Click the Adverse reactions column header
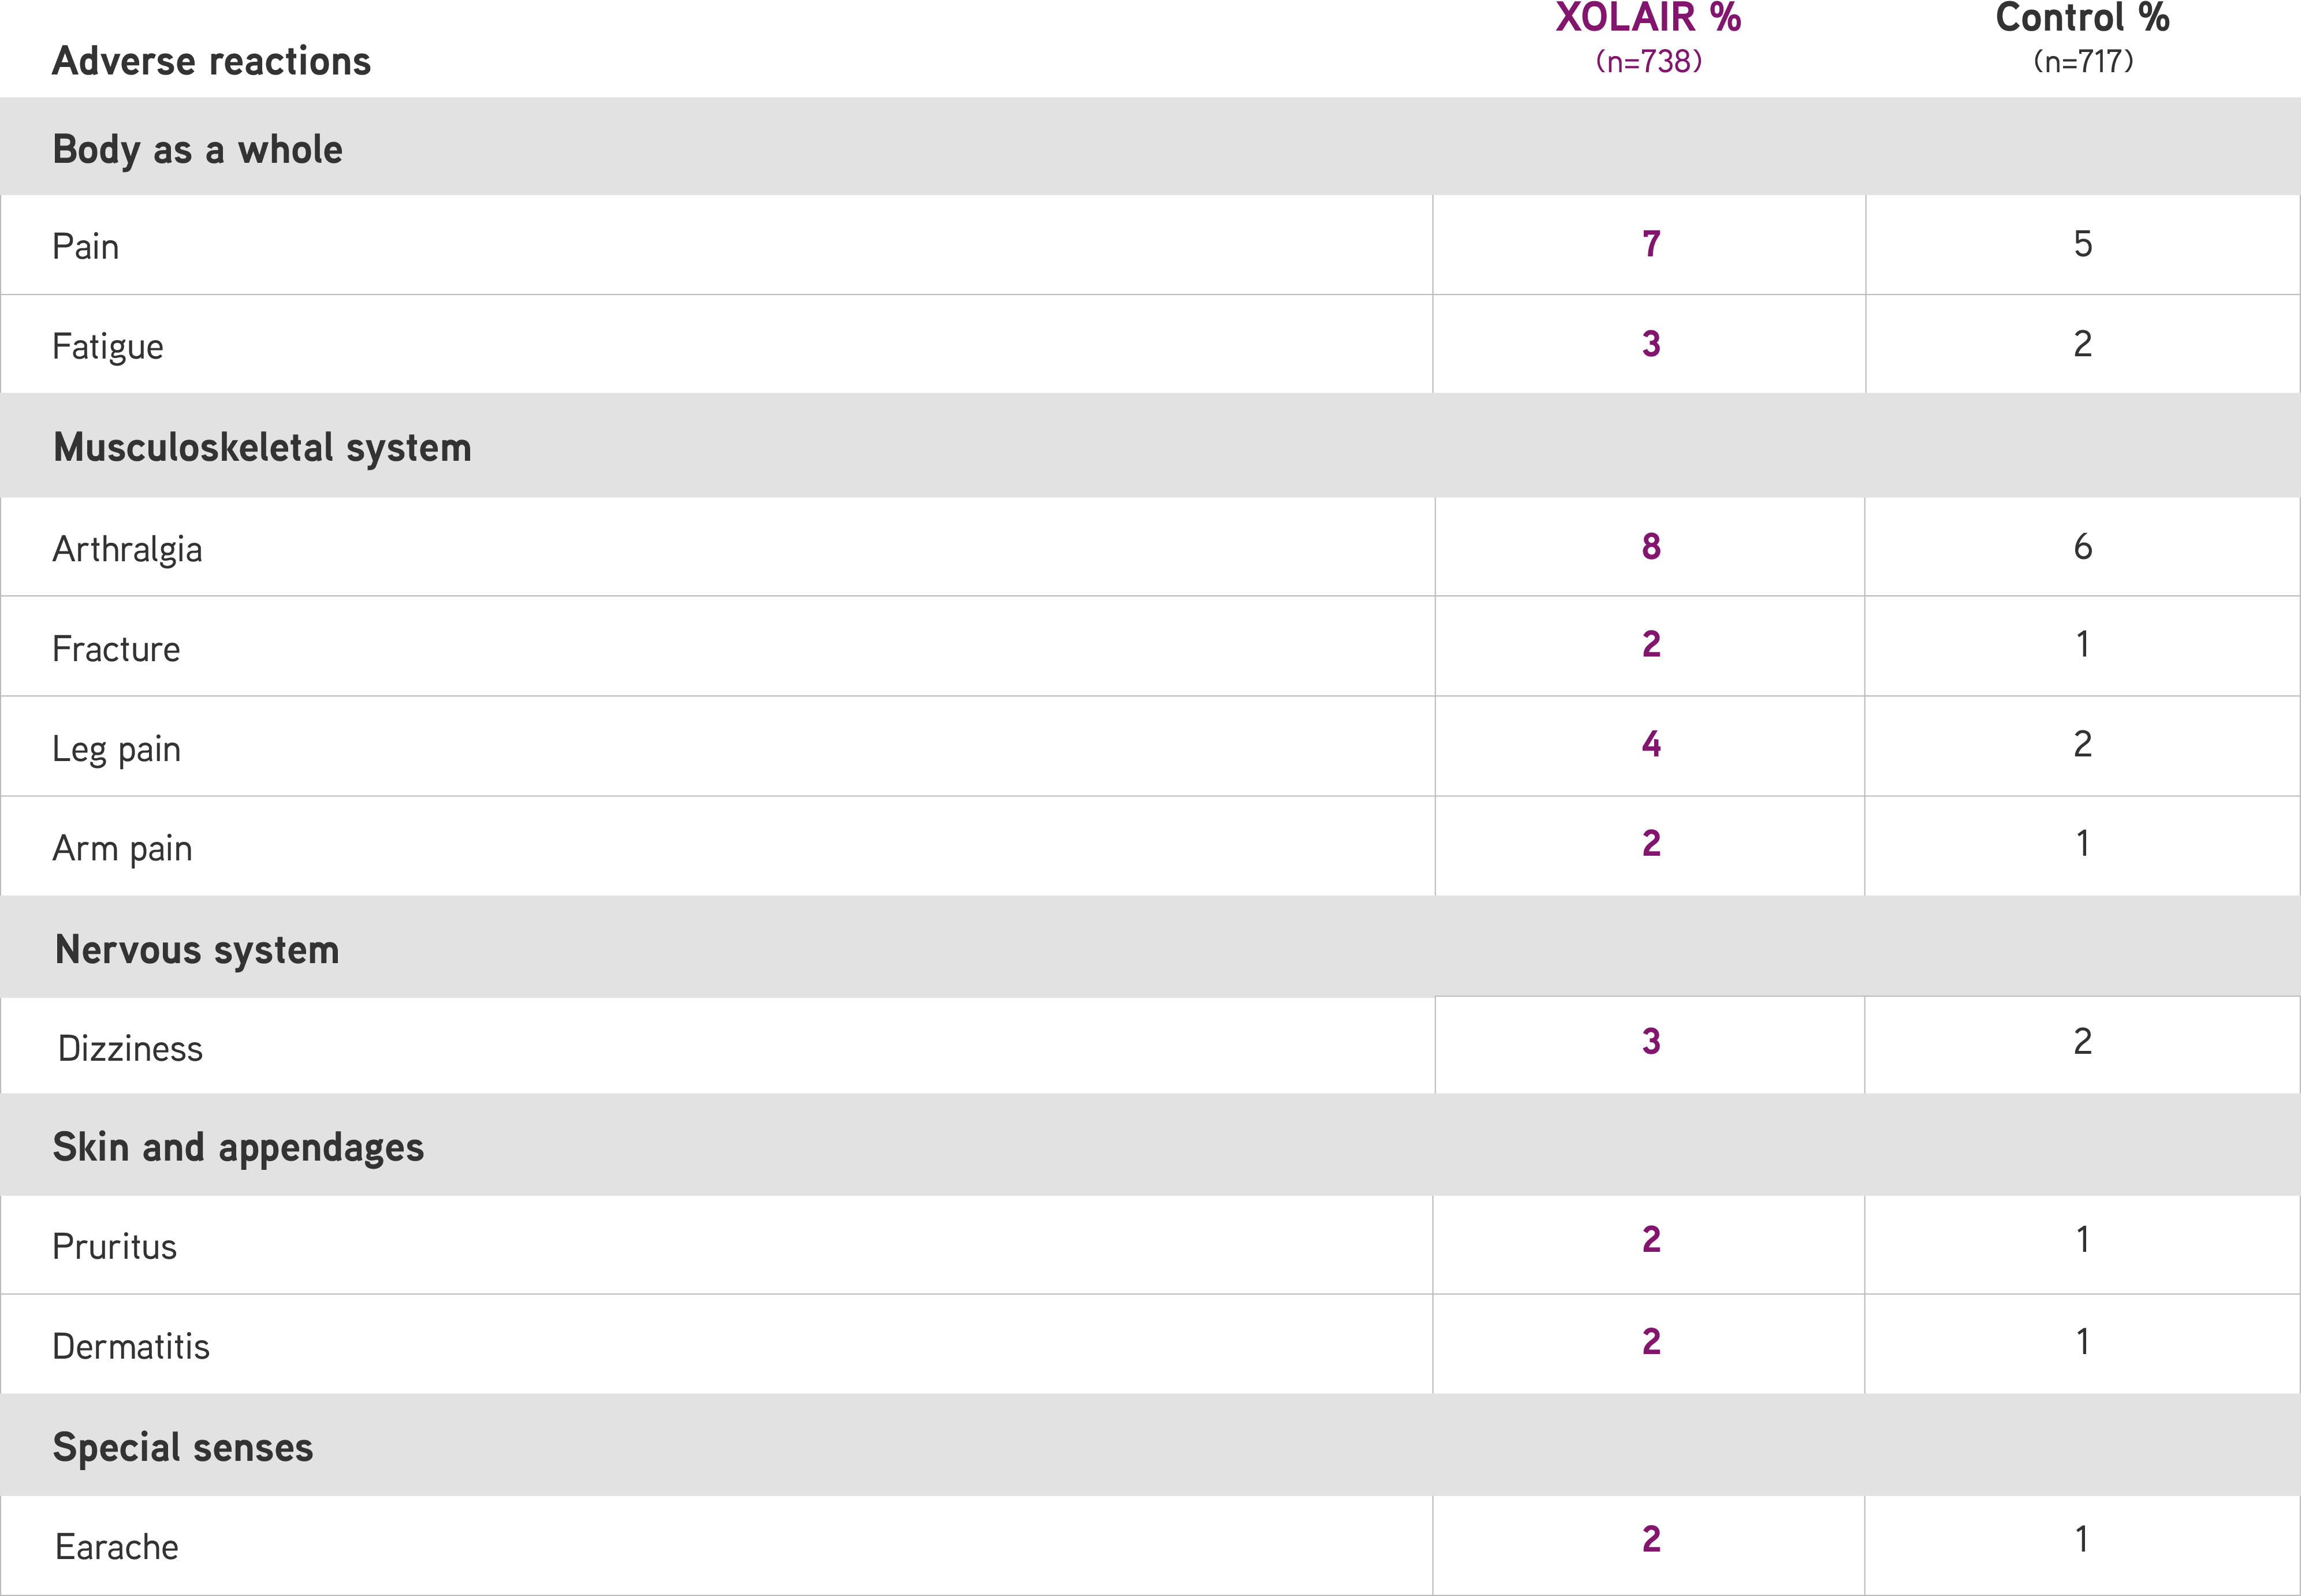Image resolution: width=2301 pixels, height=1596 pixels. pyautogui.click(x=211, y=62)
